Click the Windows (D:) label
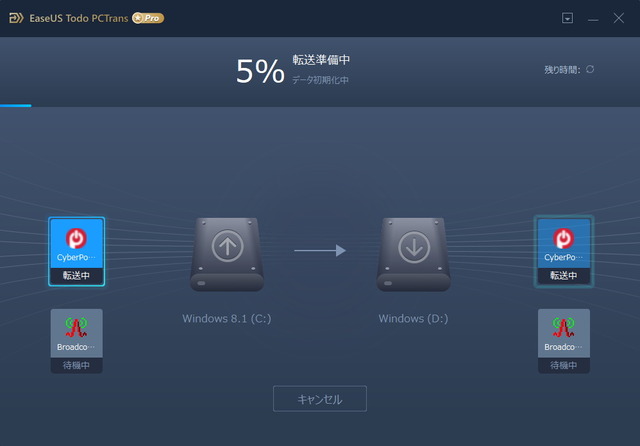 pos(413,318)
